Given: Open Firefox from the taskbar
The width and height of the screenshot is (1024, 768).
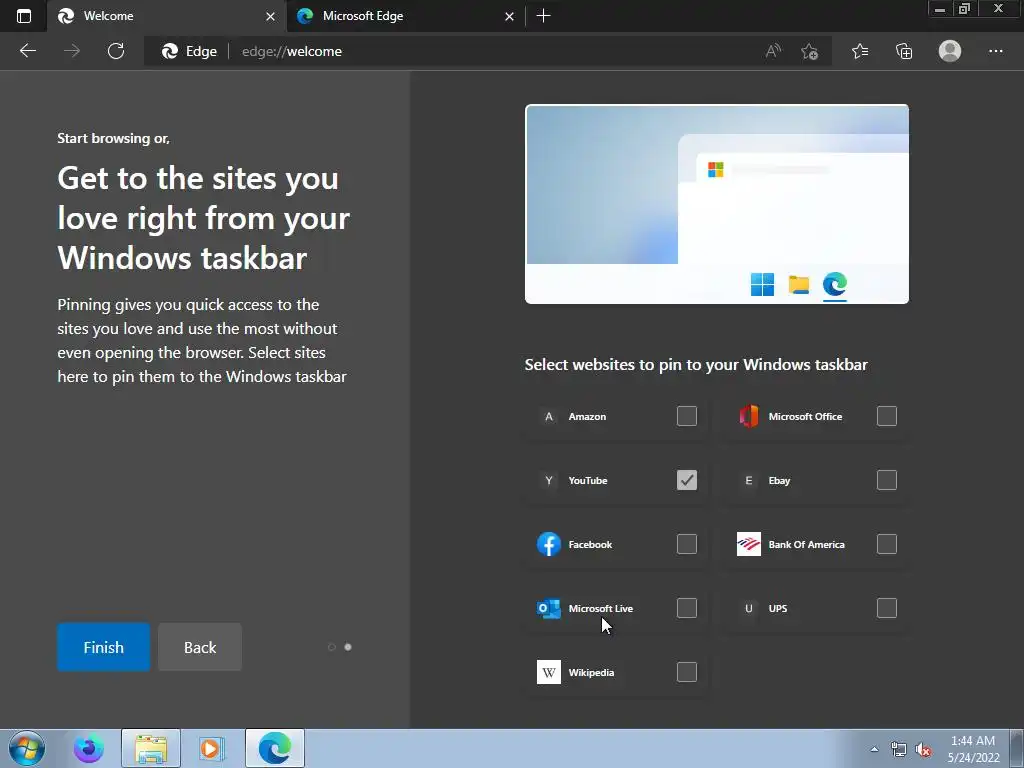Looking at the screenshot, I should [89, 748].
